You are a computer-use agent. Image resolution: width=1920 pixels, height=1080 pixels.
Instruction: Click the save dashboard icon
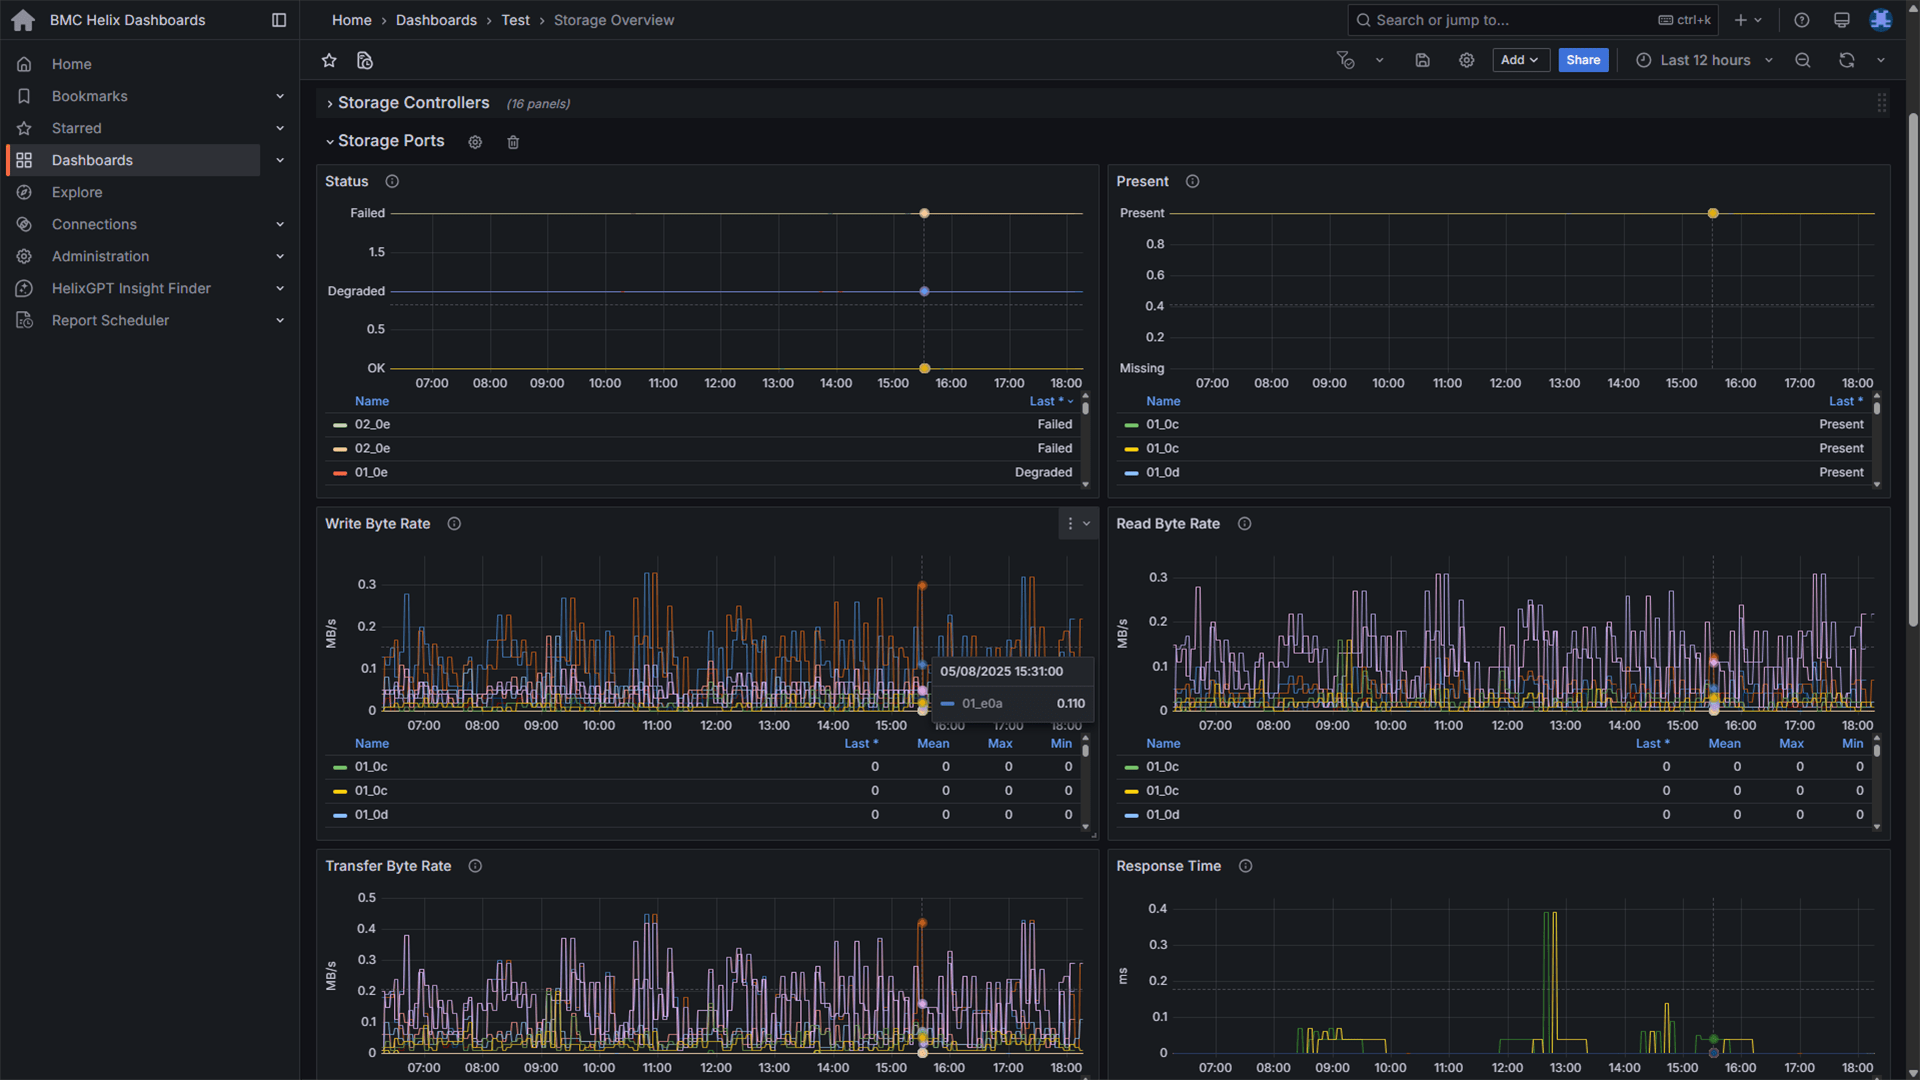(1422, 61)
